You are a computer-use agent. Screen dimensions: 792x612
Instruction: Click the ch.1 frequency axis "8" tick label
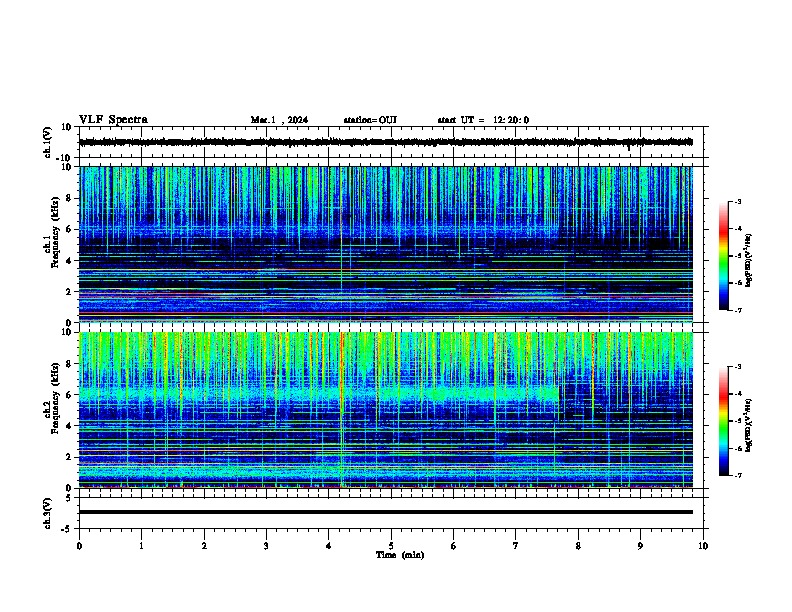69,198
